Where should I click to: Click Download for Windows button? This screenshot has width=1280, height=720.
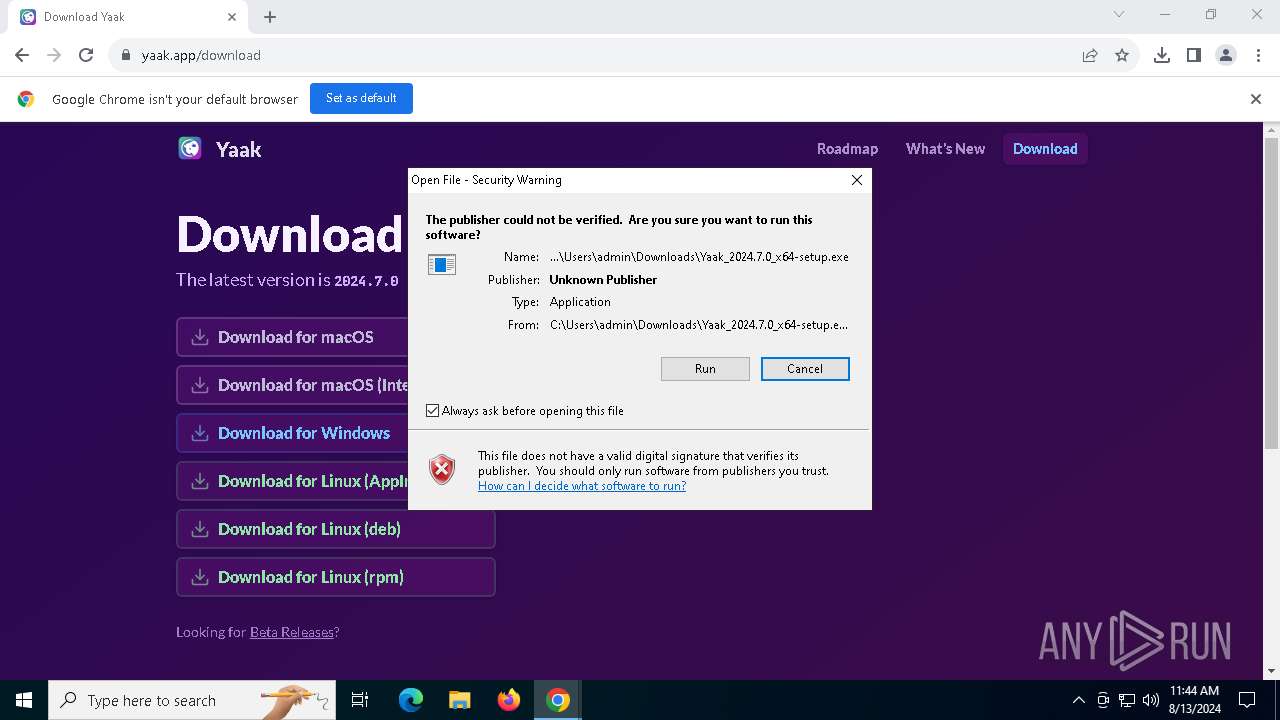point(292,433)
